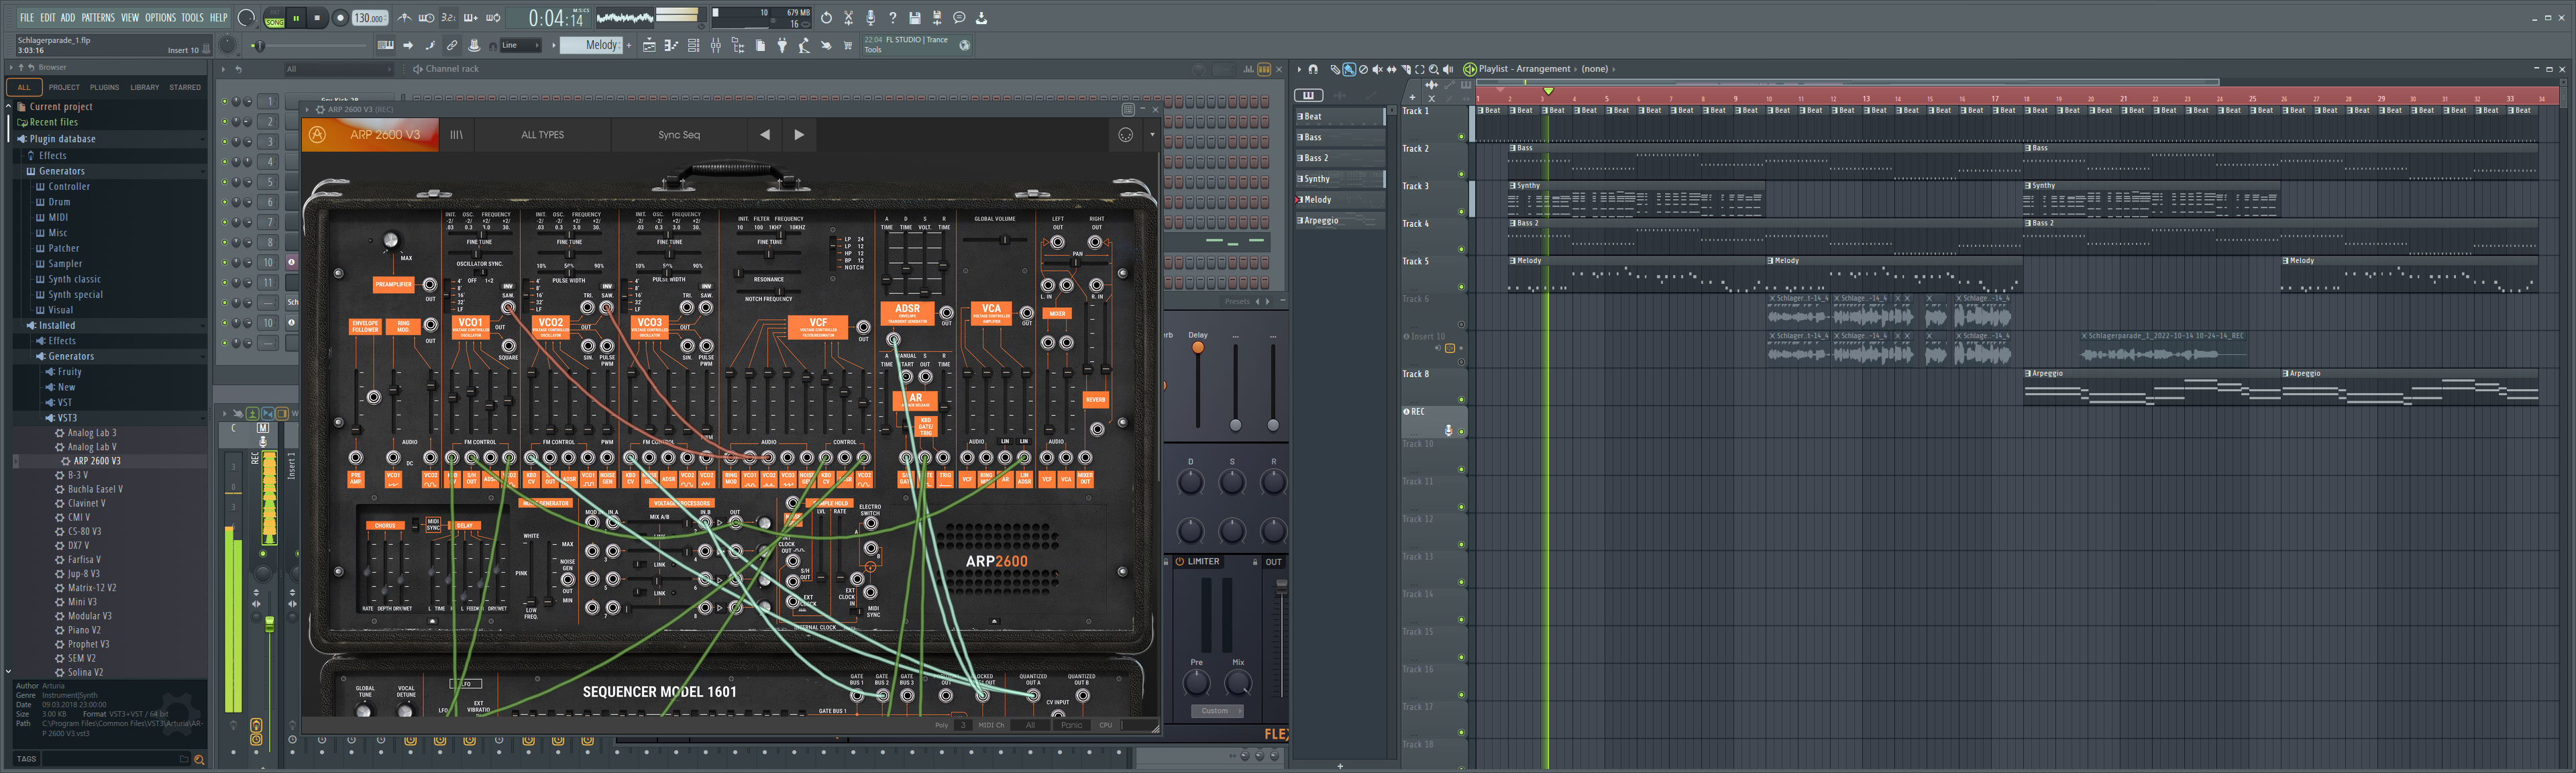
Task: Open the ARP 2600 V3 plugin options gear
Action: coord(320,110)
